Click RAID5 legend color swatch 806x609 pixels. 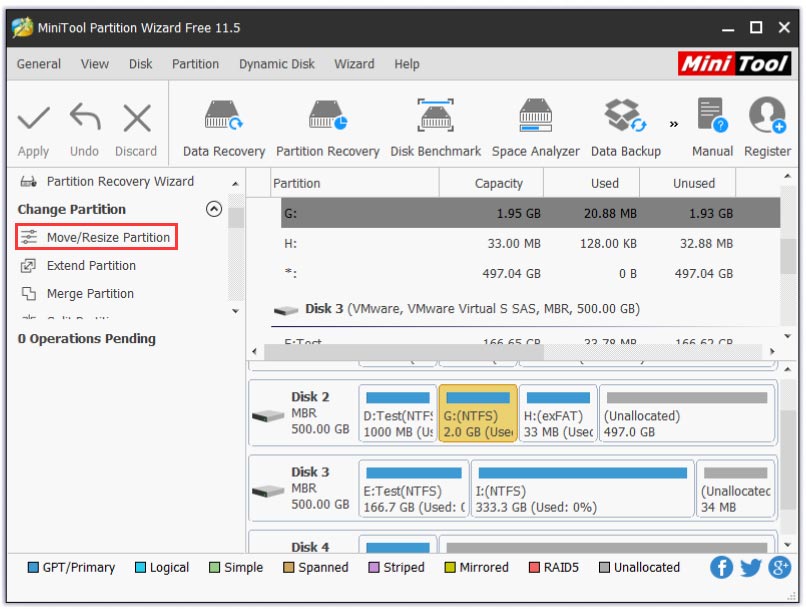coord(534,567)
